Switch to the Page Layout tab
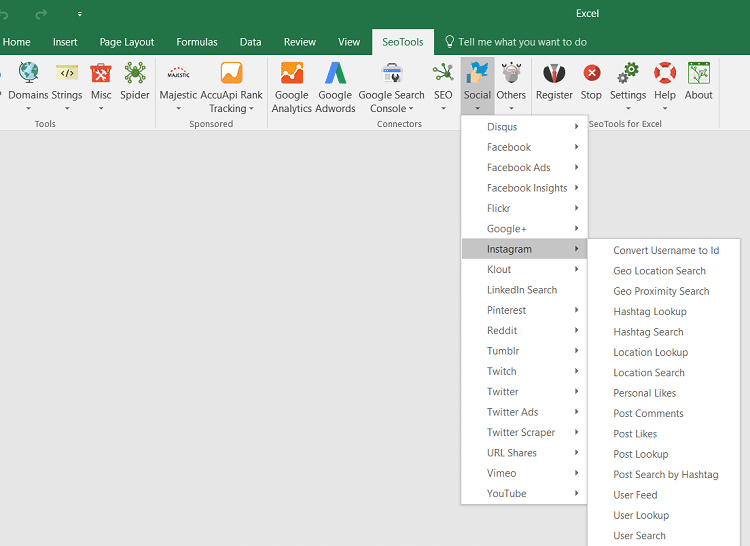 (x=127, y=42)
